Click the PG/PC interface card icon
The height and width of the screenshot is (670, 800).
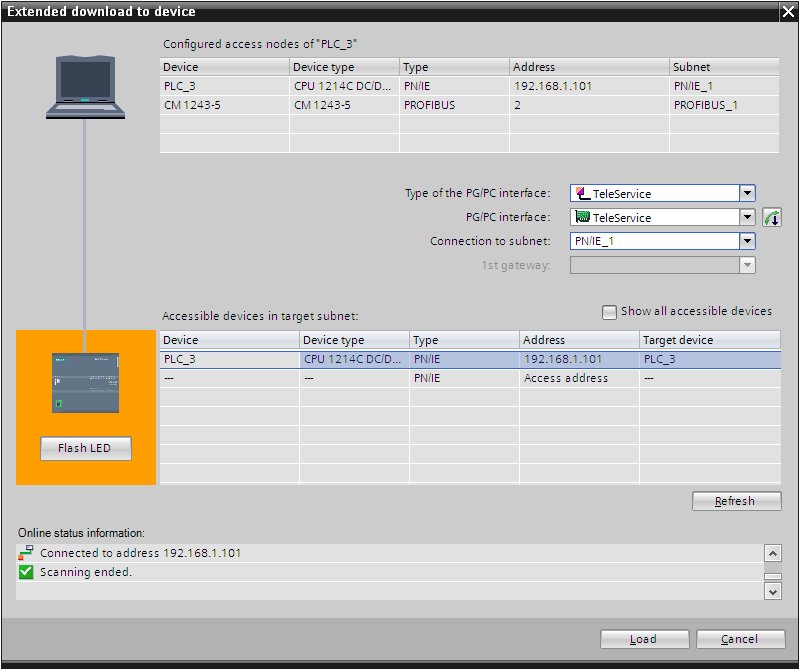point(583,217)
